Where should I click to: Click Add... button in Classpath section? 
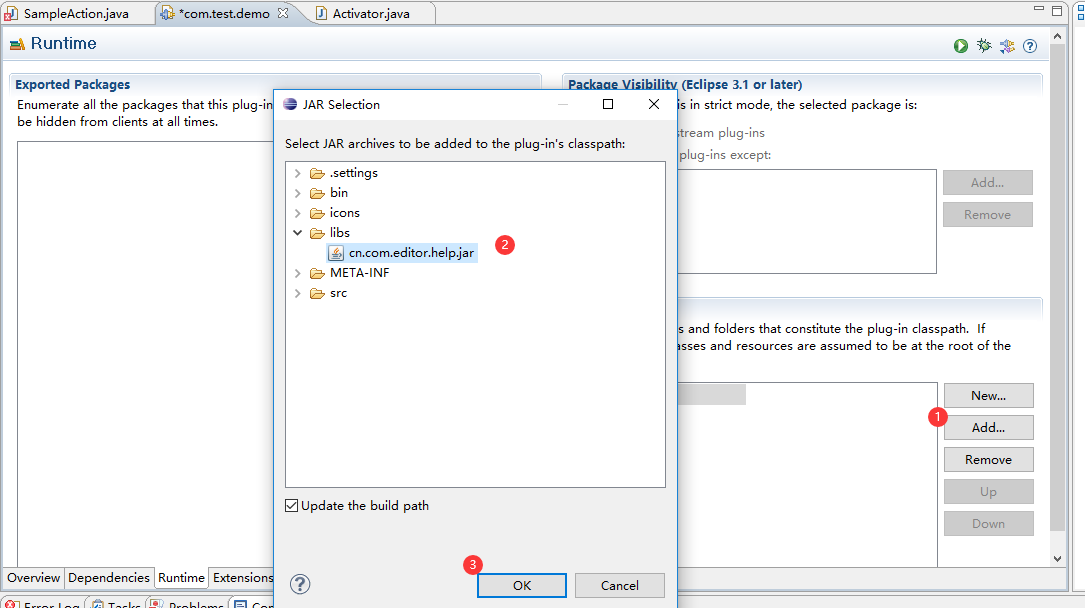pyautogui.click(x=988, y=427)
